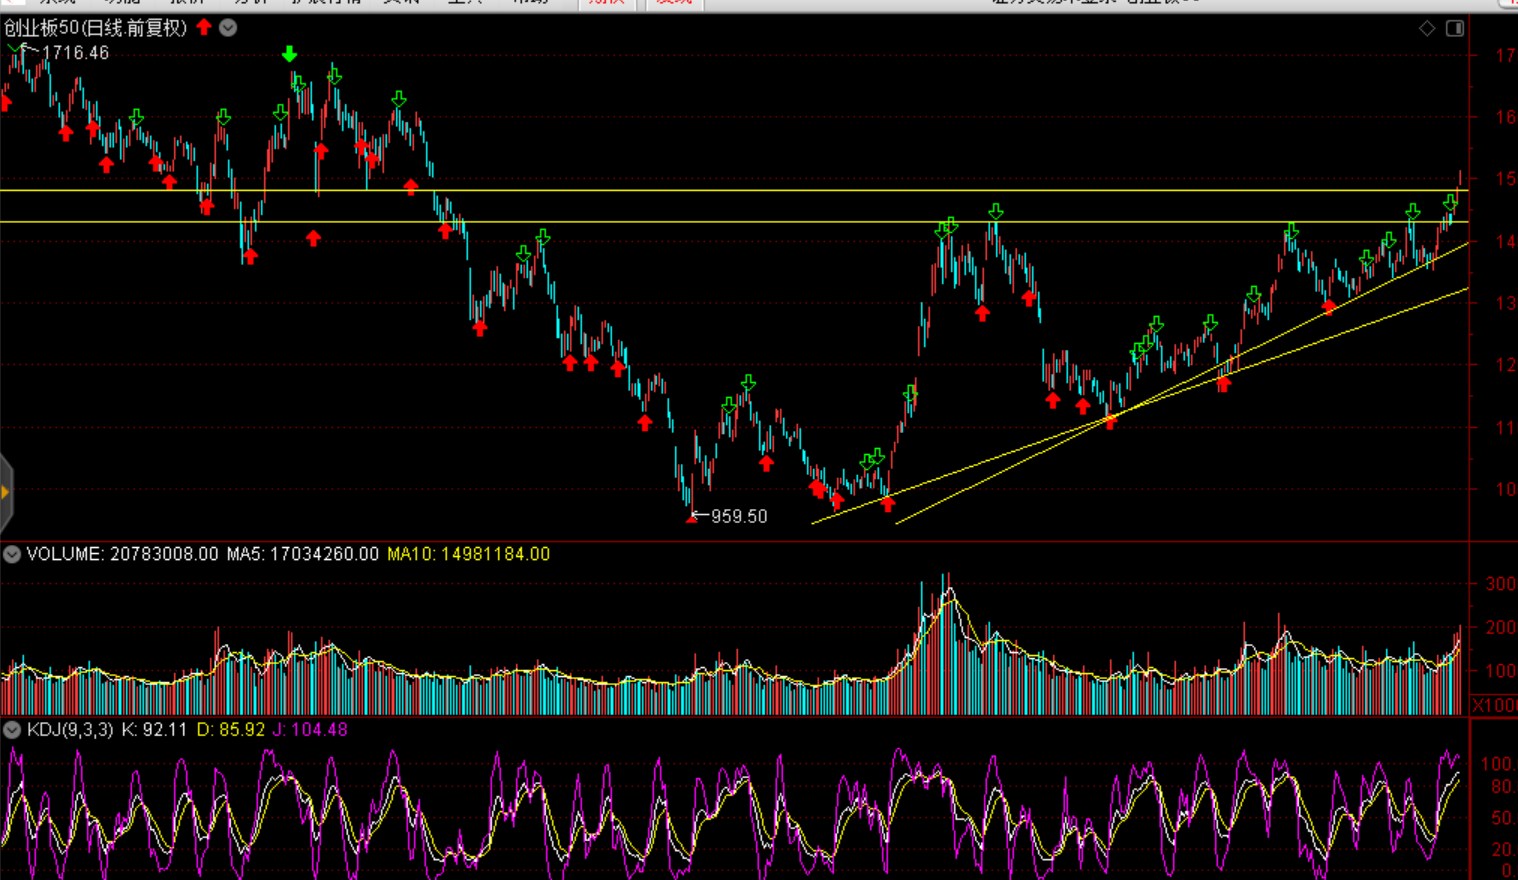
Task: Open the dropdown beside 创业板50 chart title
Action: pyautogui.click(x=228, y=28)
